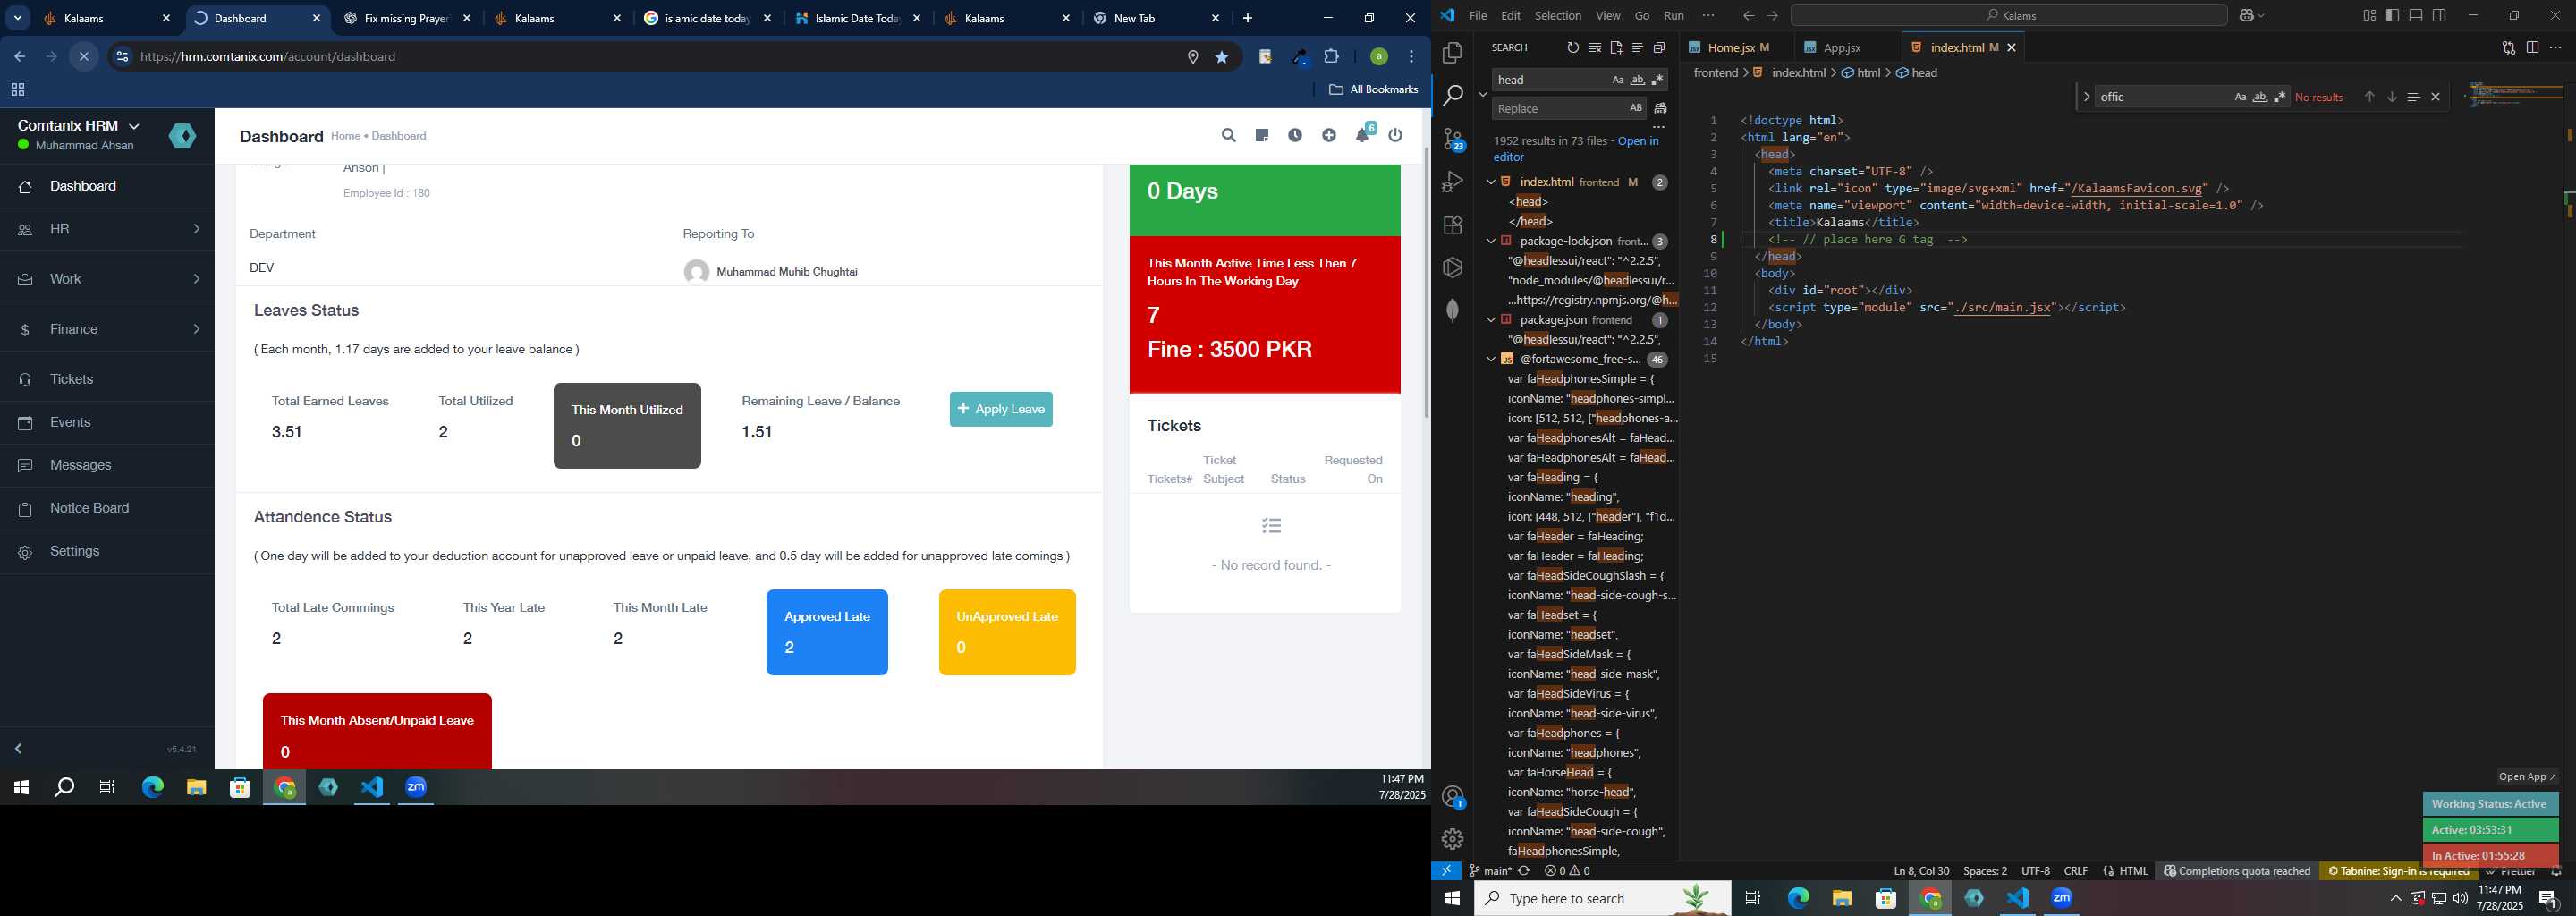The width and height of the screenshot is (2576, 916).
Task: Toggle Match Case in editor find widget
Action: (2241, 97)
